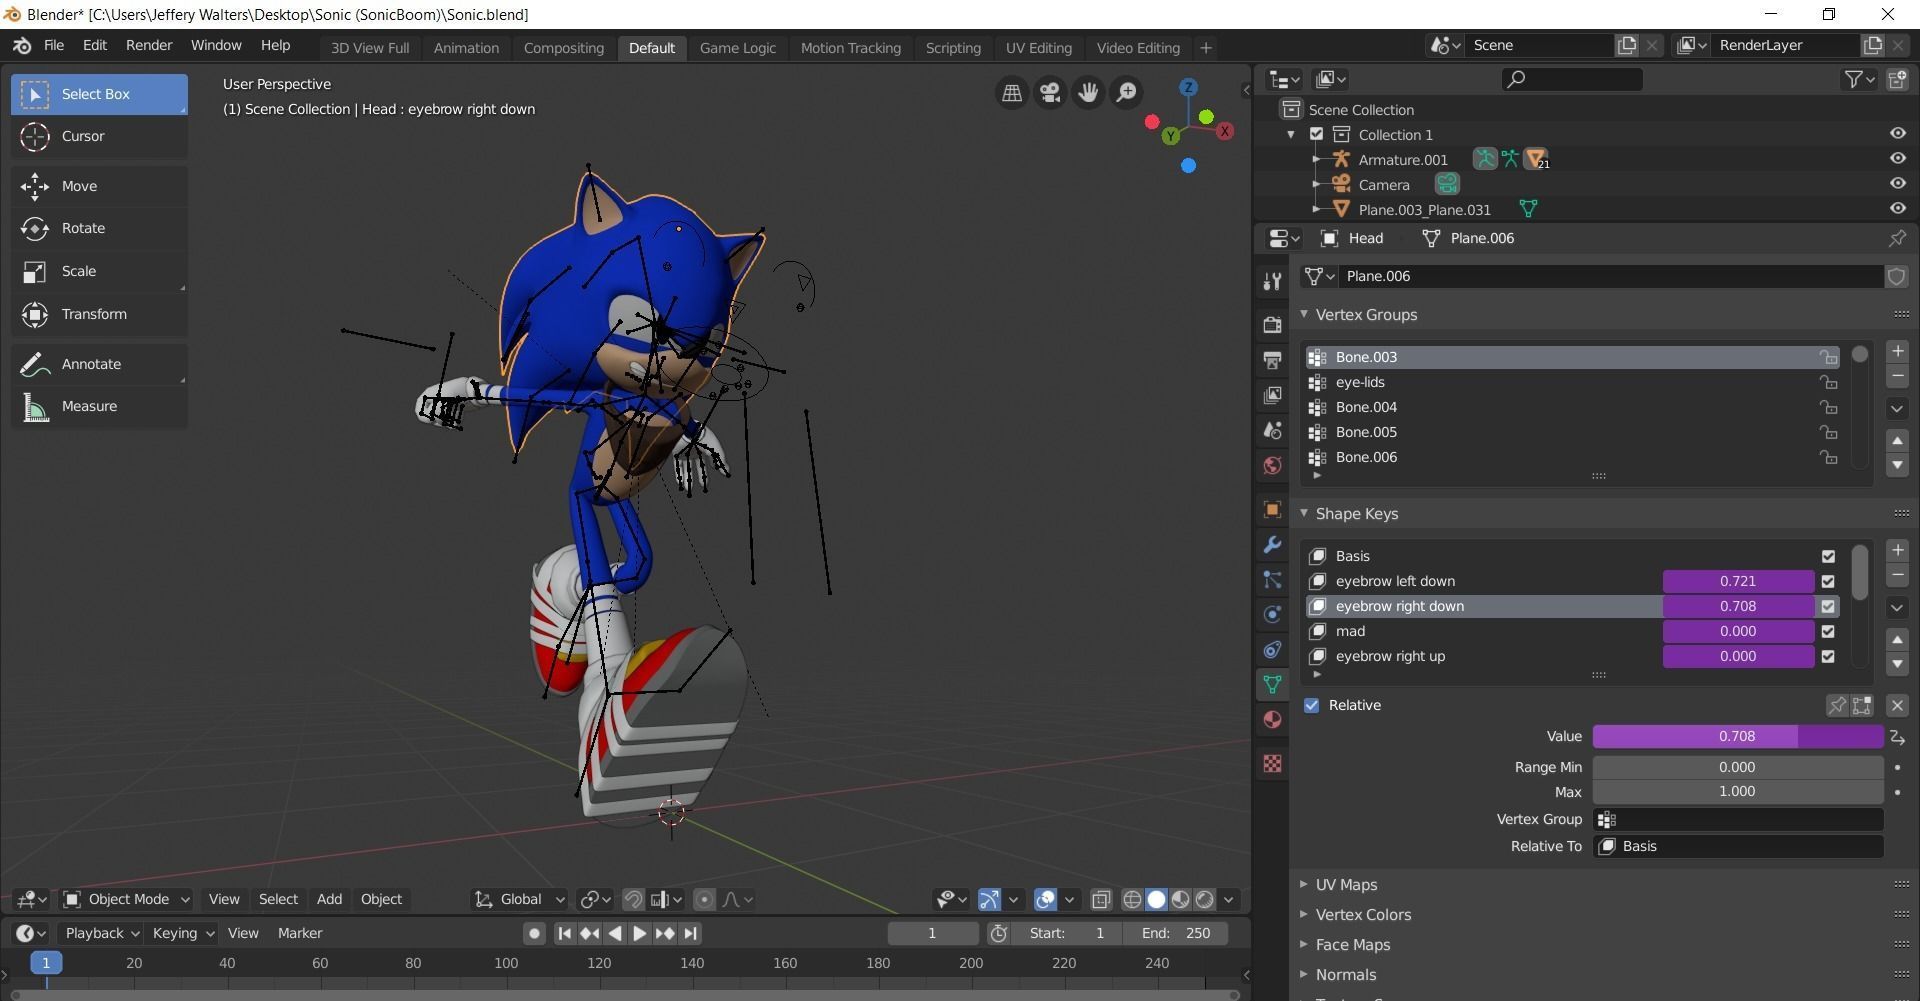The image size is (1920, 1001).
Task: Choose the Measure tool
Action: (x=99, y=406)
